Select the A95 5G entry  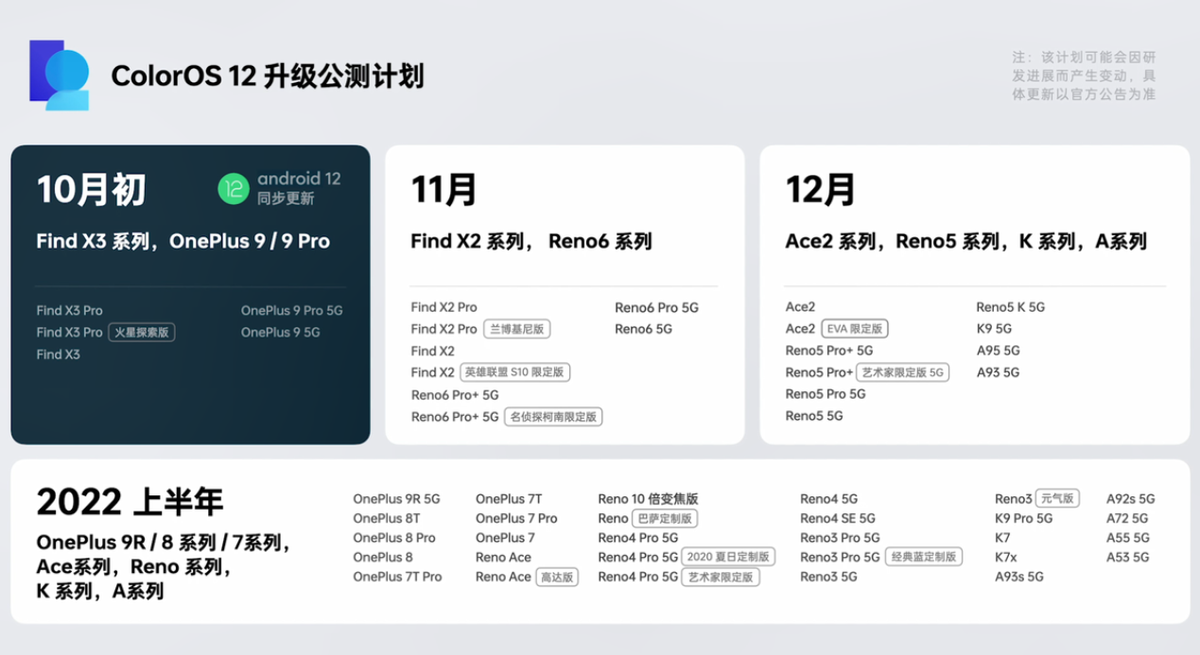point(998,351)
